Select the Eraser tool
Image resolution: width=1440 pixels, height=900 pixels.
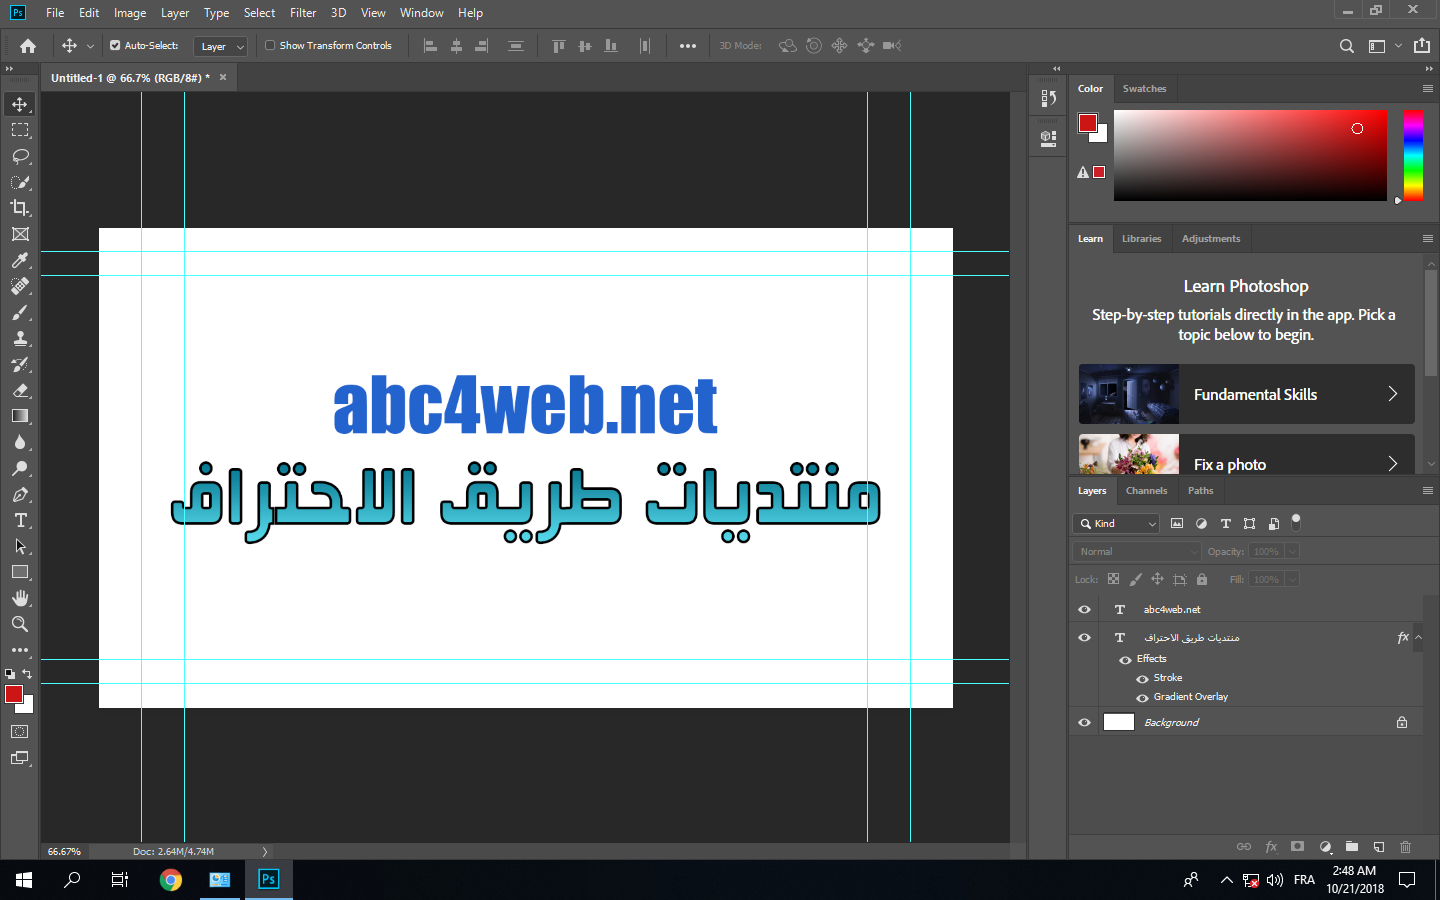pos(20,391)
